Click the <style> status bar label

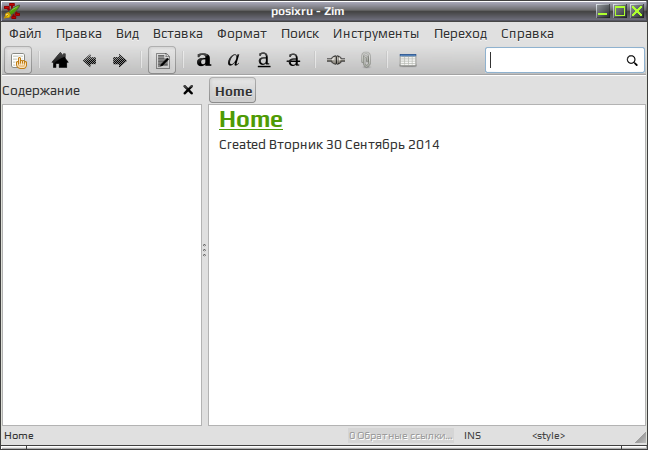coord(548,436)
